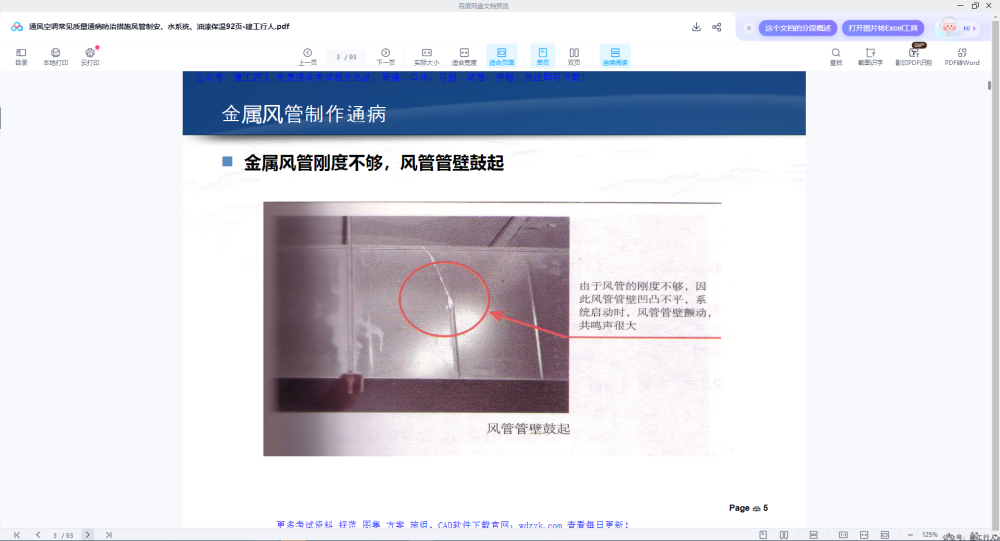Toggle 连续阅读 continuous reading
This screenshot has width=1000, height=541.
[615, 56]
